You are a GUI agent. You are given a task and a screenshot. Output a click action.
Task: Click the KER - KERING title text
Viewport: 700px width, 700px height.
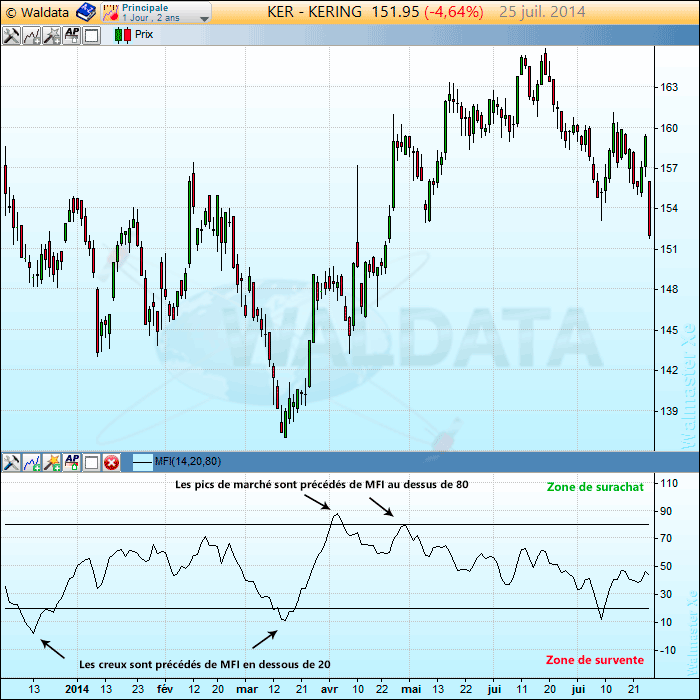click(315, 12)
